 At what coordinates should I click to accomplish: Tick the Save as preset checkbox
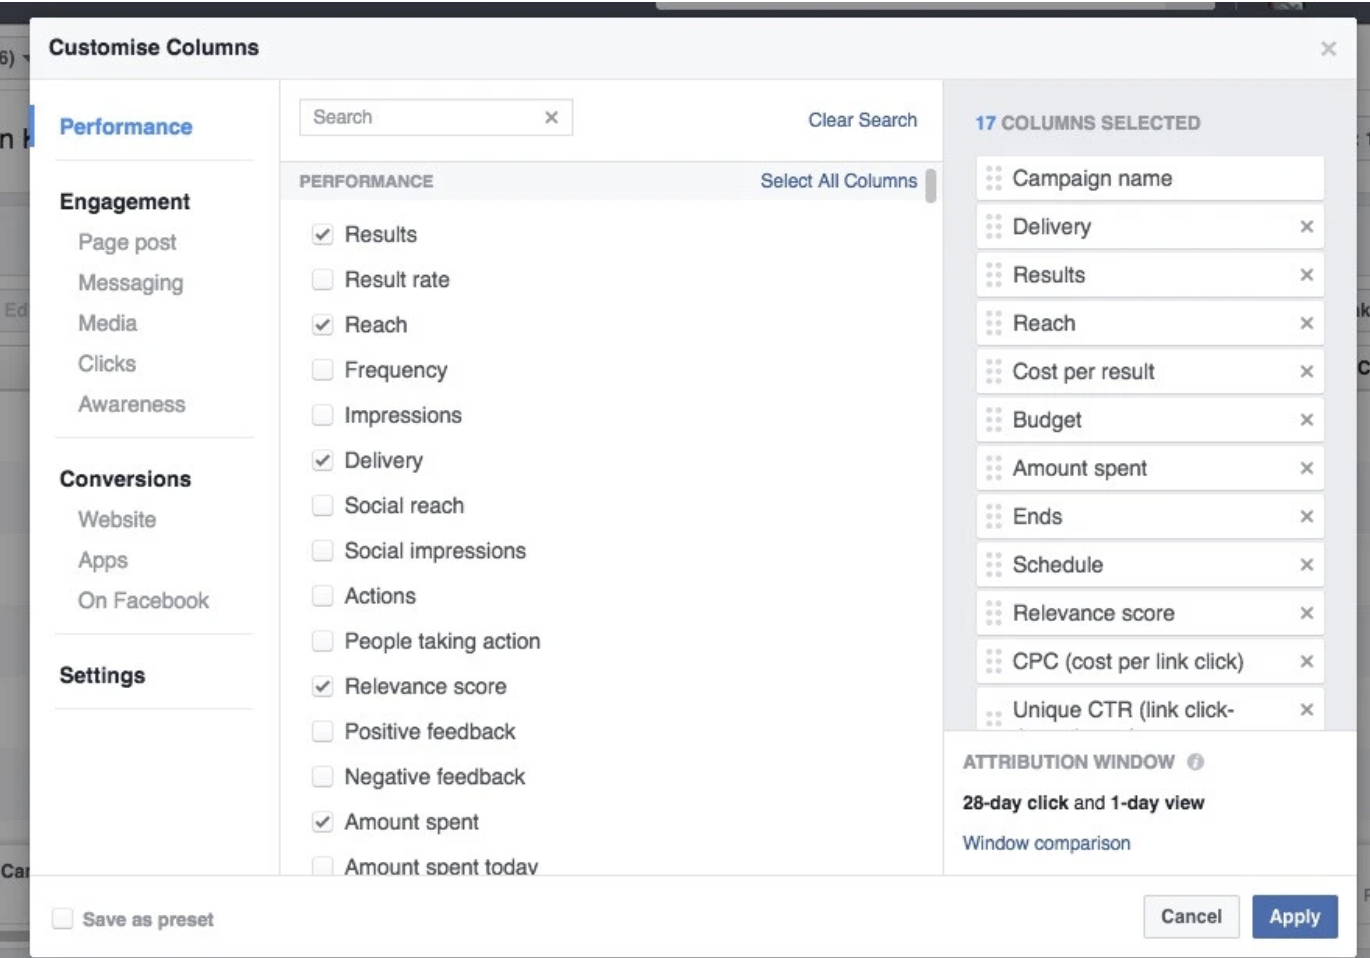click(x=62, y=919)
